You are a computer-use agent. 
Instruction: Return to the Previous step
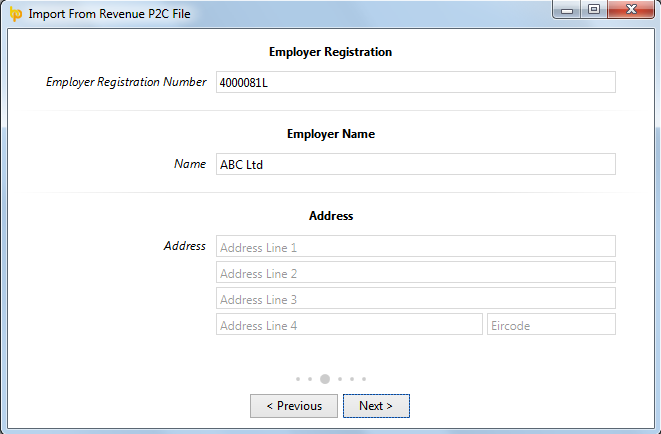pyautogui.click(x=294, y=406)
